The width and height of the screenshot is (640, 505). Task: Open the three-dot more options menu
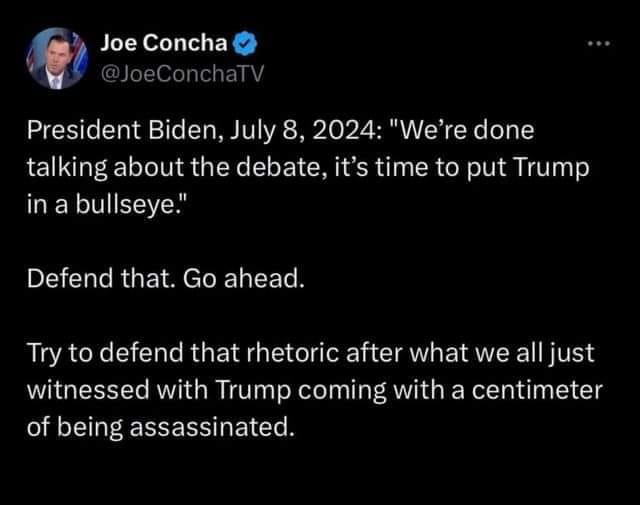(599, 47)
